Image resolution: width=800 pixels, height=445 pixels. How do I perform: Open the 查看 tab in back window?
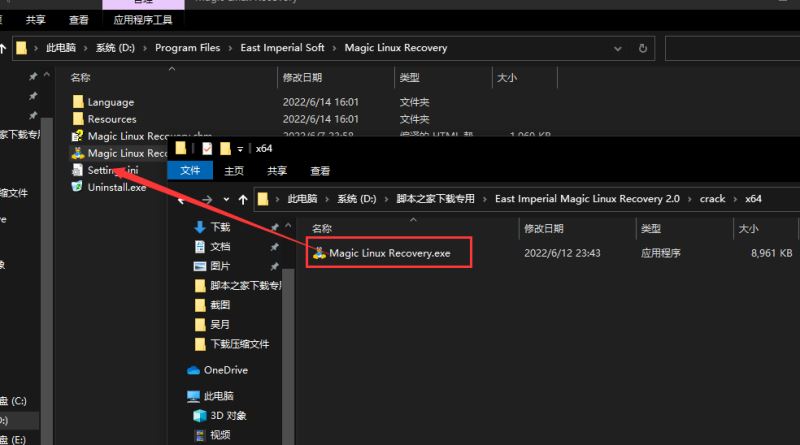pos(78,20)
